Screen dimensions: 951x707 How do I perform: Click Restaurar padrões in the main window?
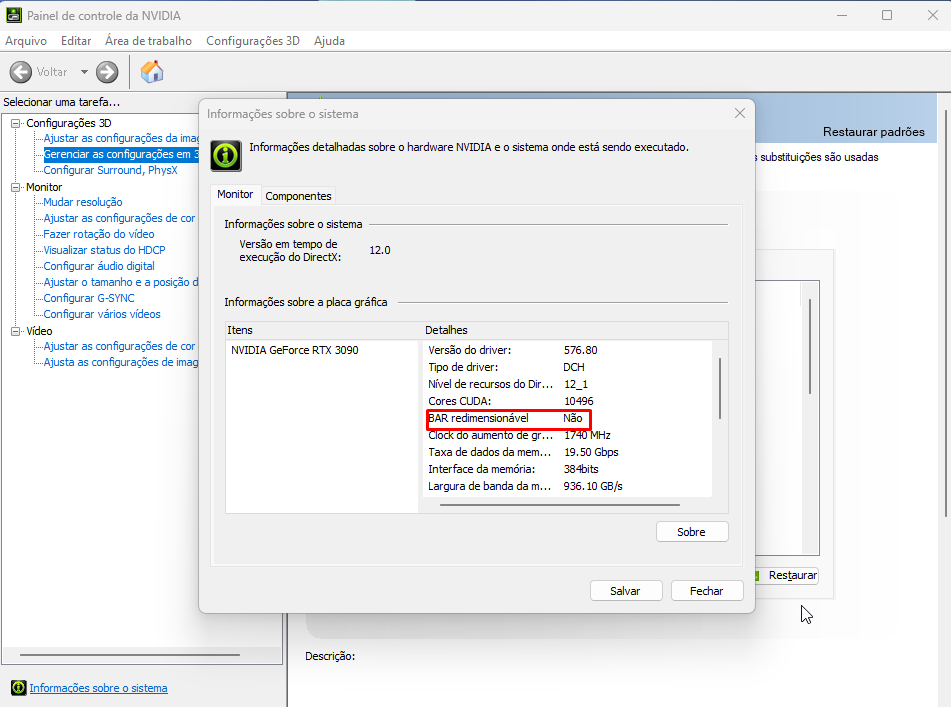coord(873,132)
